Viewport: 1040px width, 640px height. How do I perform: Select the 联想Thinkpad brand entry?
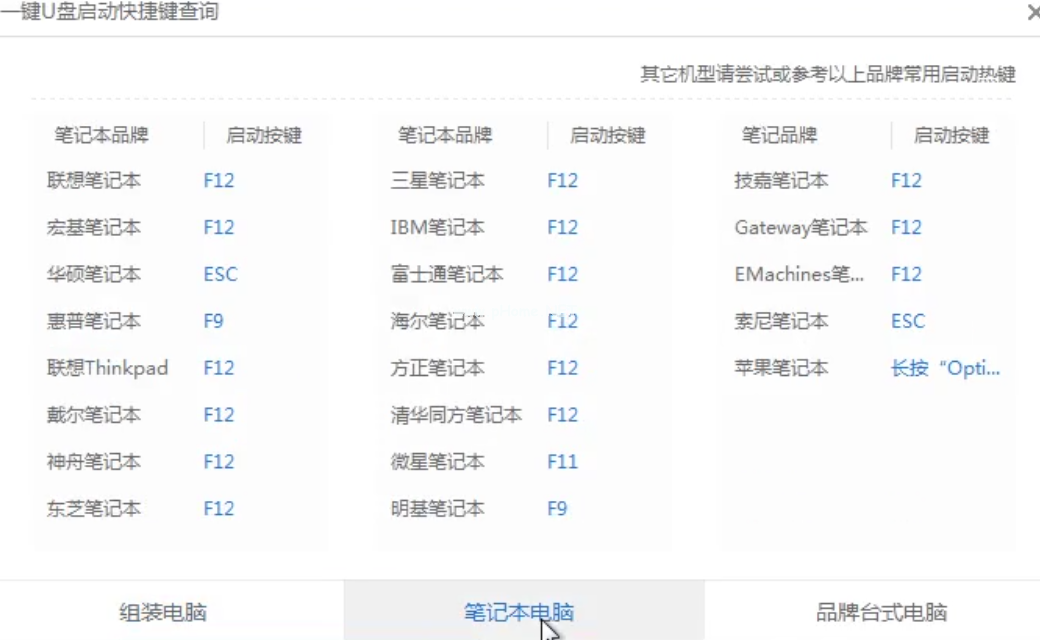click(x=107, y=368)
